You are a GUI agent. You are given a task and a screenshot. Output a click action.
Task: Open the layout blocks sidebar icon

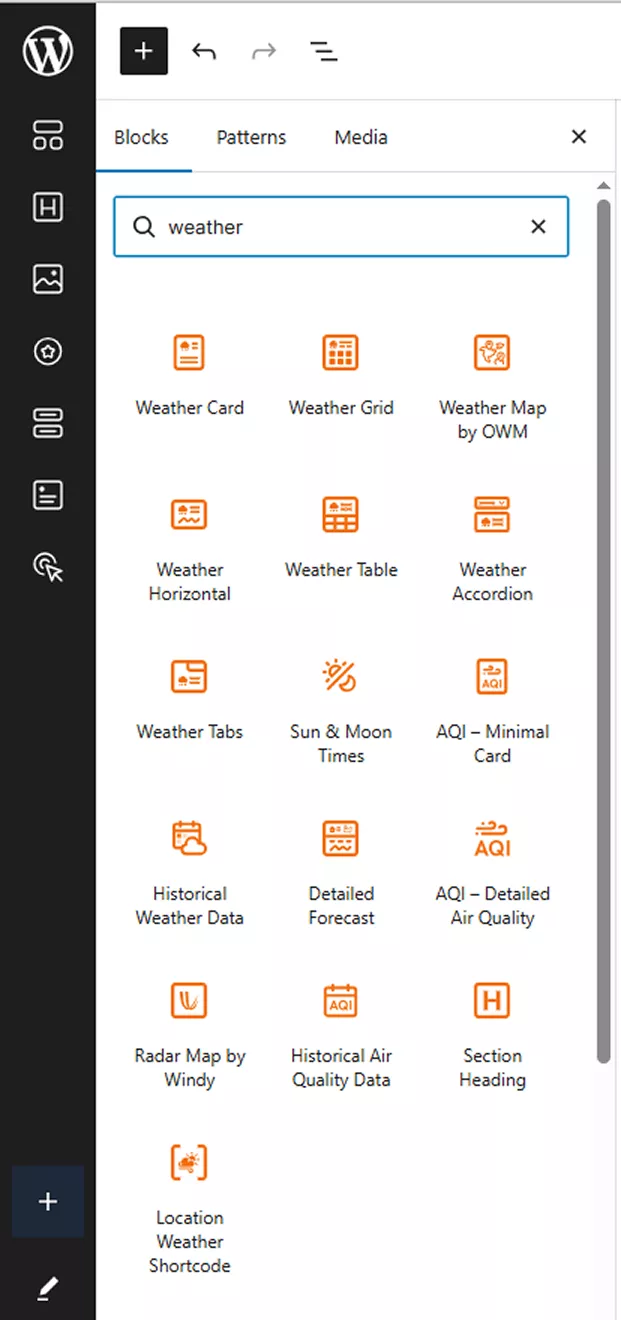point(48,135)
